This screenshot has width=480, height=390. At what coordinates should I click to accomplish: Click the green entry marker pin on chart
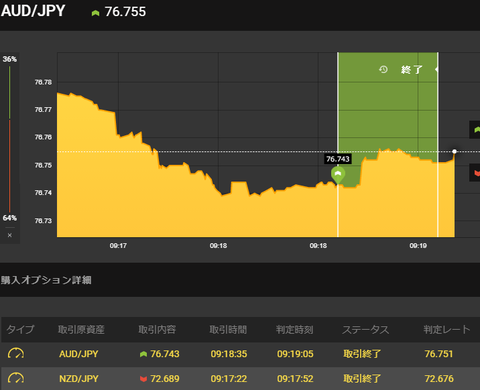tap(338, 175)
